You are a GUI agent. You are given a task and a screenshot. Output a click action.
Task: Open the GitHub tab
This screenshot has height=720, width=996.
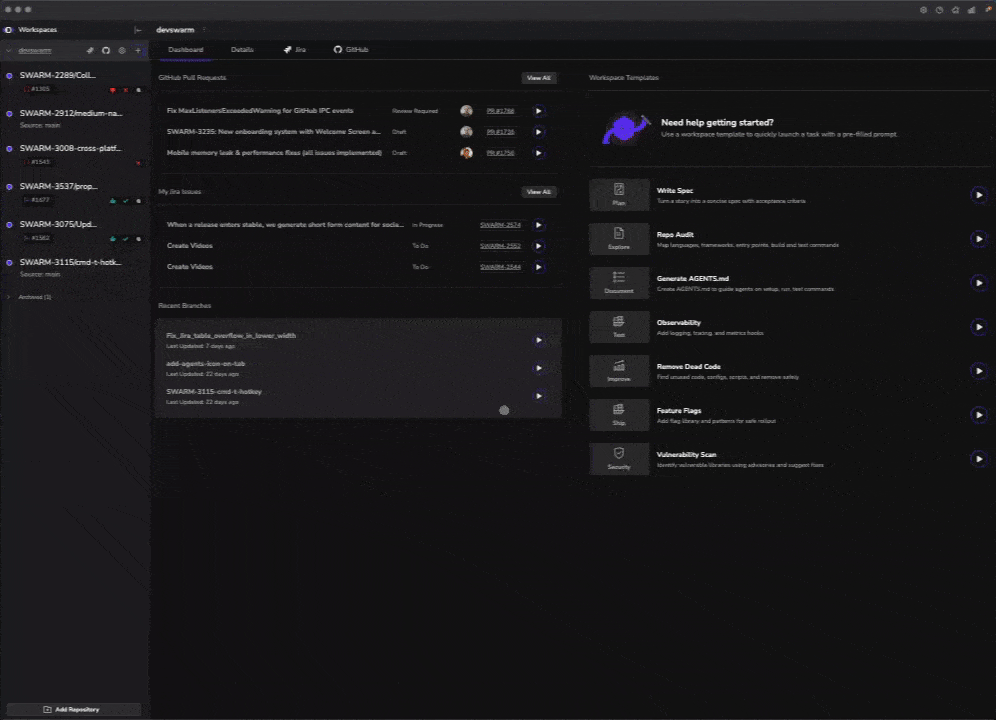coord(351,50)
